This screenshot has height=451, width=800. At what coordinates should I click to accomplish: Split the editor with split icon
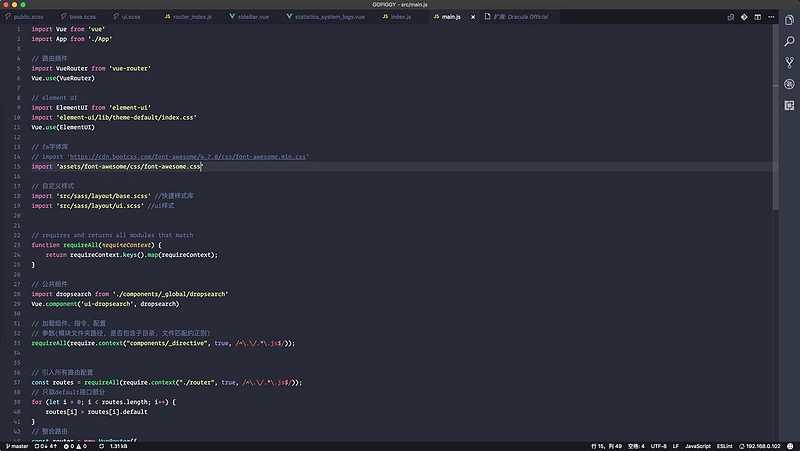tap(758, 17)
